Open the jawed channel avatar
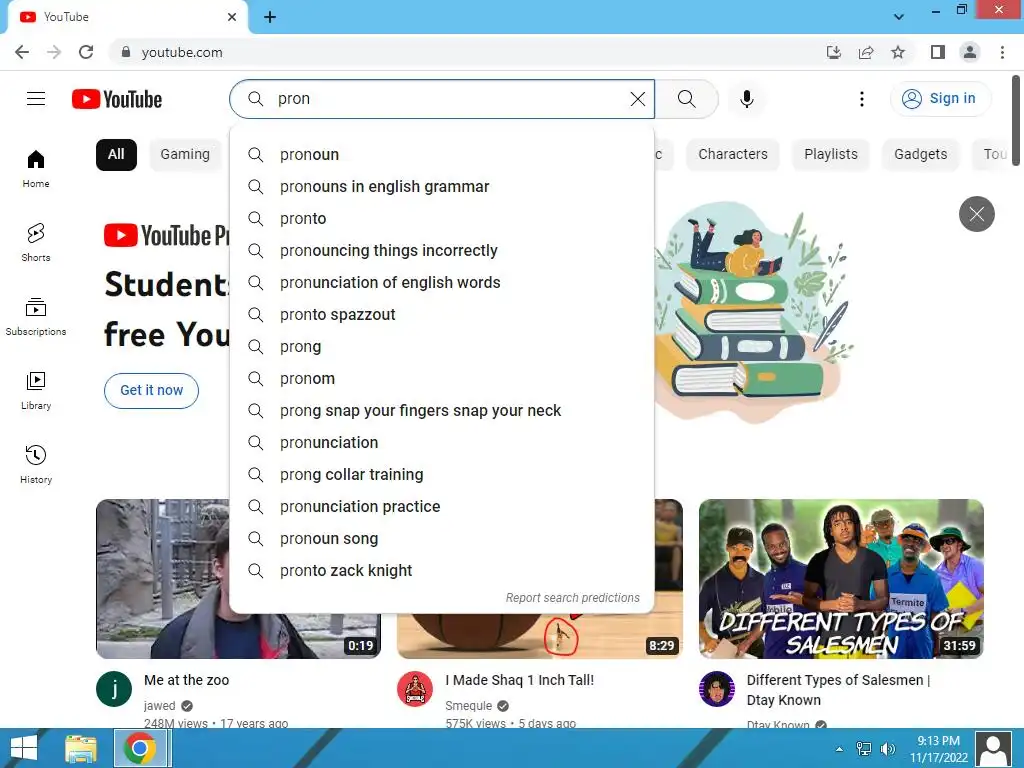Image resolution: width=1024 pixels, height=768 pixels. coord(114,689)
